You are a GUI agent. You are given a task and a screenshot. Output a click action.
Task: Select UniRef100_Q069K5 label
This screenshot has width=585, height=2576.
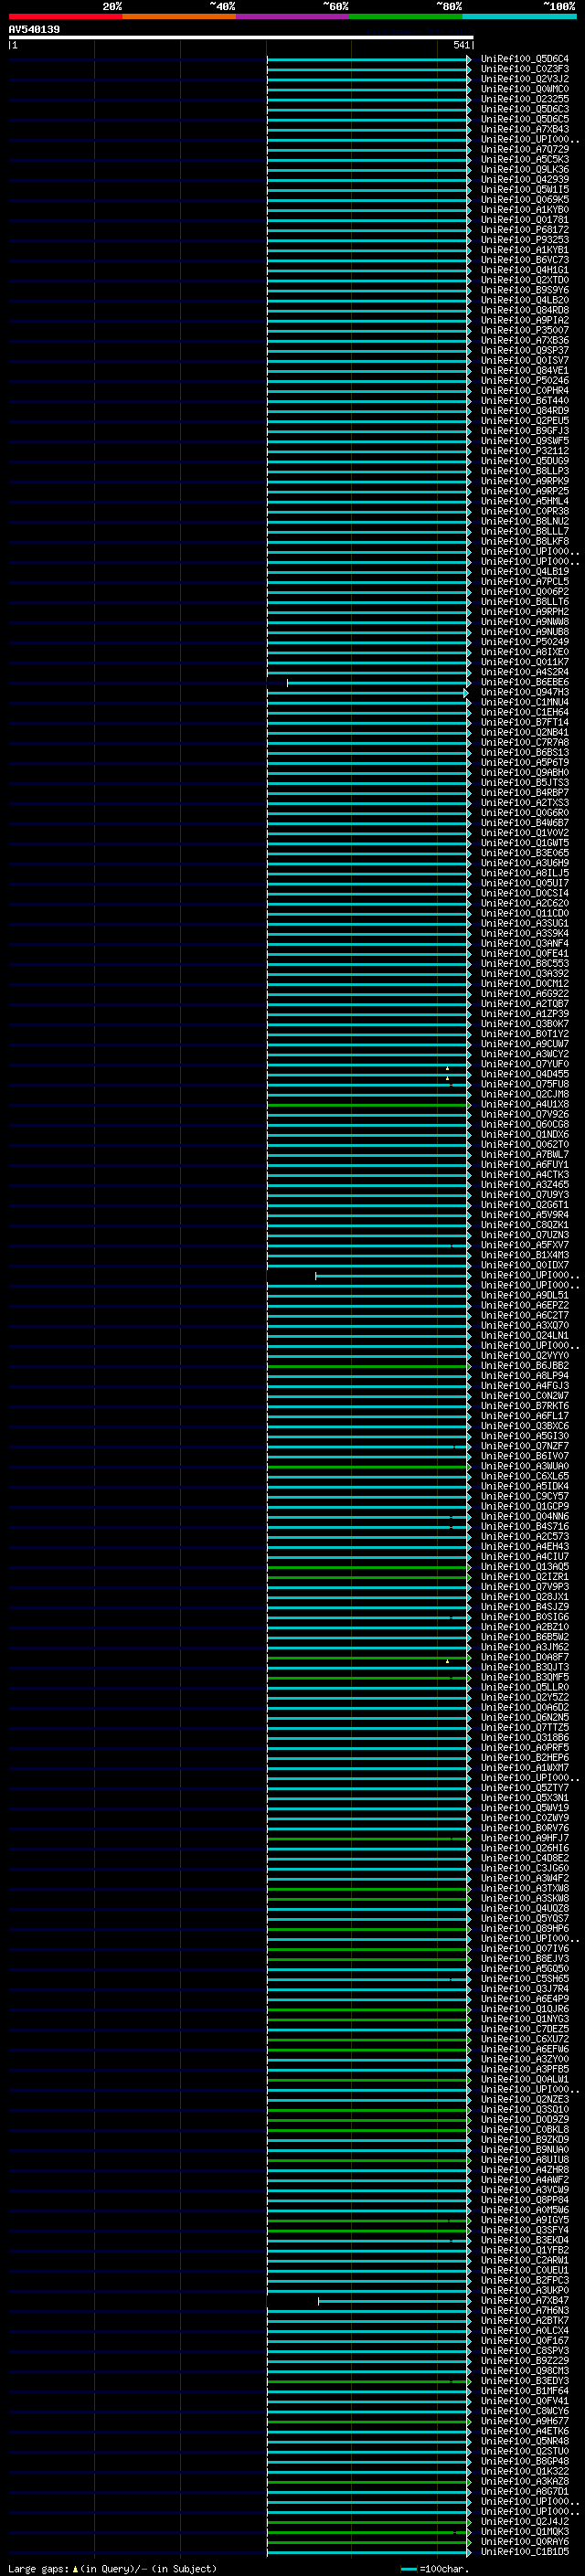[x=525, y=200]
